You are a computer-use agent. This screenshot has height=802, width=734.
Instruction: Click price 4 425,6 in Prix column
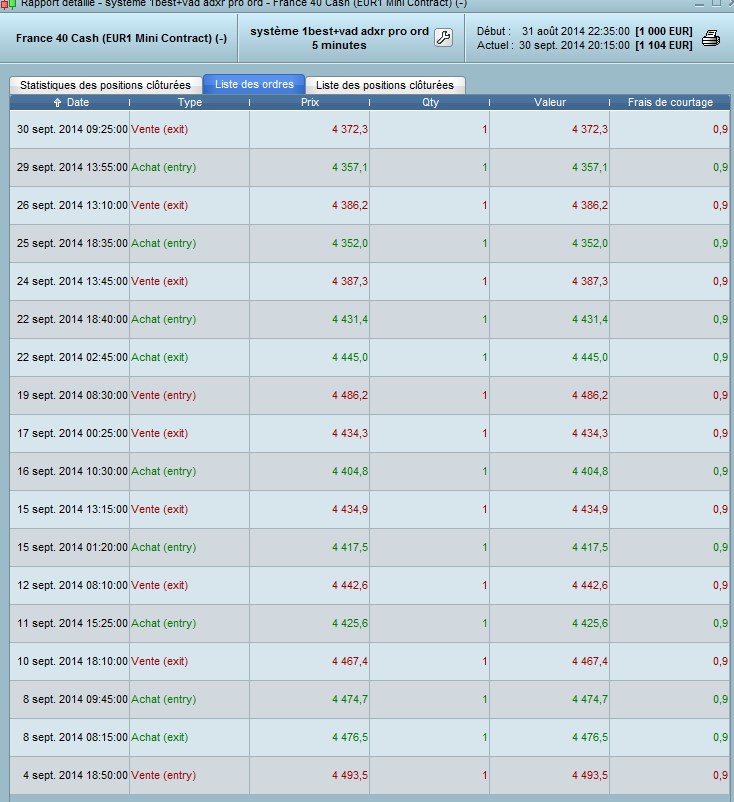[350, 623]
